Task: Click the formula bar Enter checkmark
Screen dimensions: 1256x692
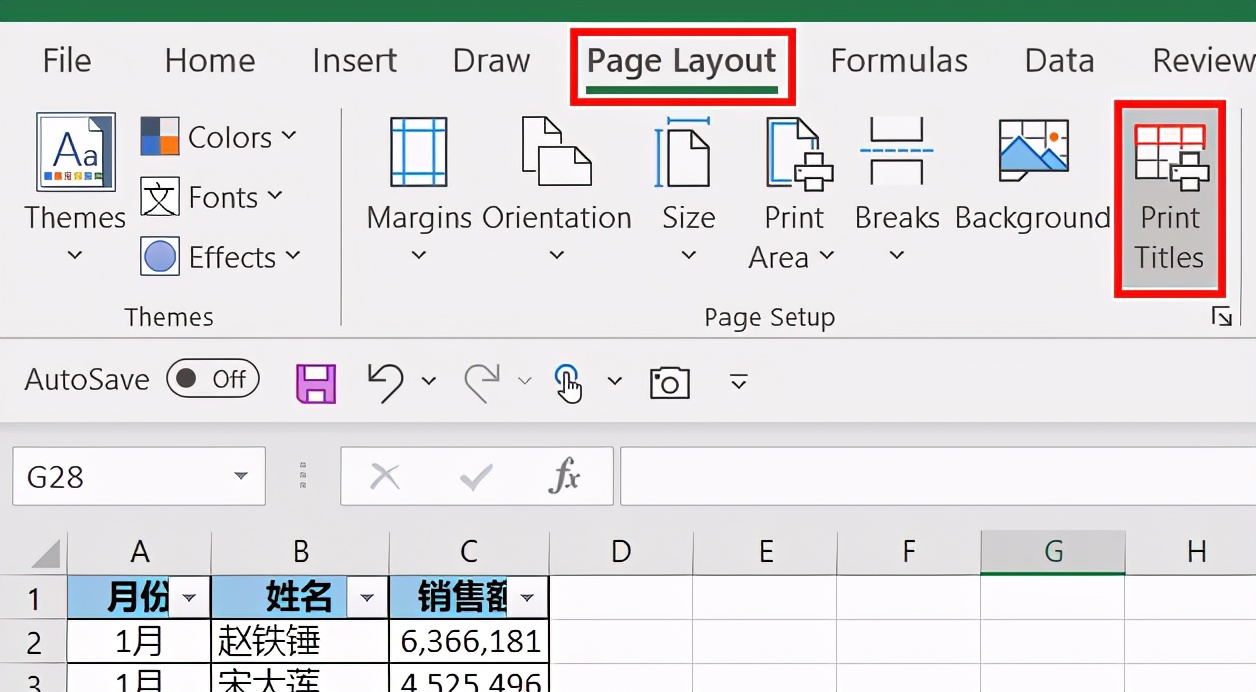Action: [476, 477]
